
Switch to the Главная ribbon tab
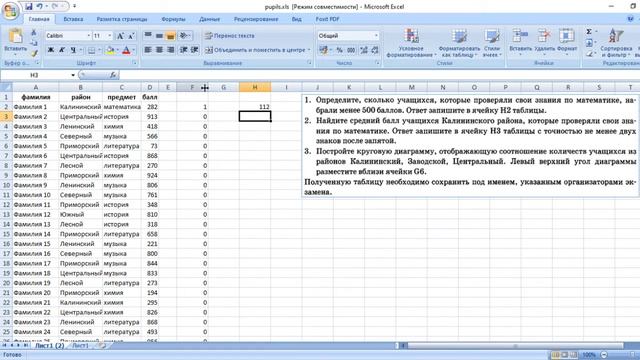click(x=39, y=19)
